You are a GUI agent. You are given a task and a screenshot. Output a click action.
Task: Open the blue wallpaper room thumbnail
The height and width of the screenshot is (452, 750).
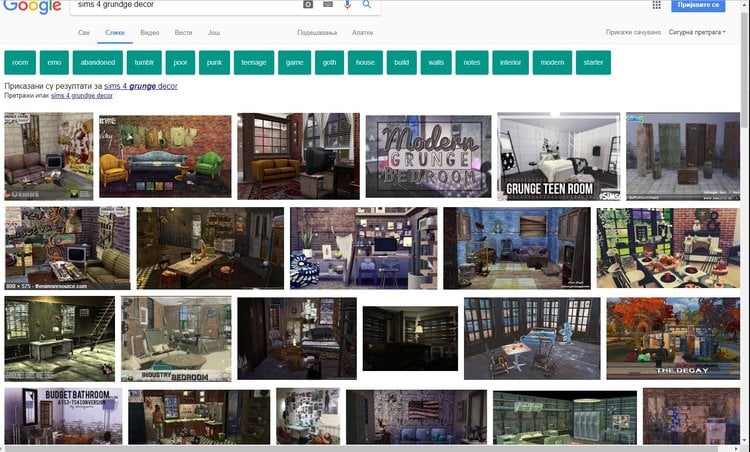tap(517, 248)
